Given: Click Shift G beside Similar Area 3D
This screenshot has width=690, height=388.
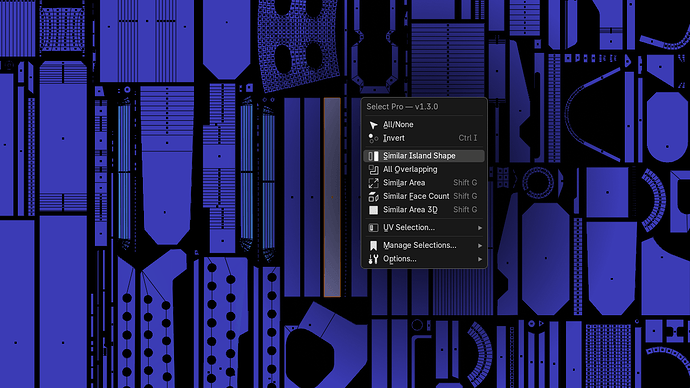Looking at the screenshot, I should (465, 210).
